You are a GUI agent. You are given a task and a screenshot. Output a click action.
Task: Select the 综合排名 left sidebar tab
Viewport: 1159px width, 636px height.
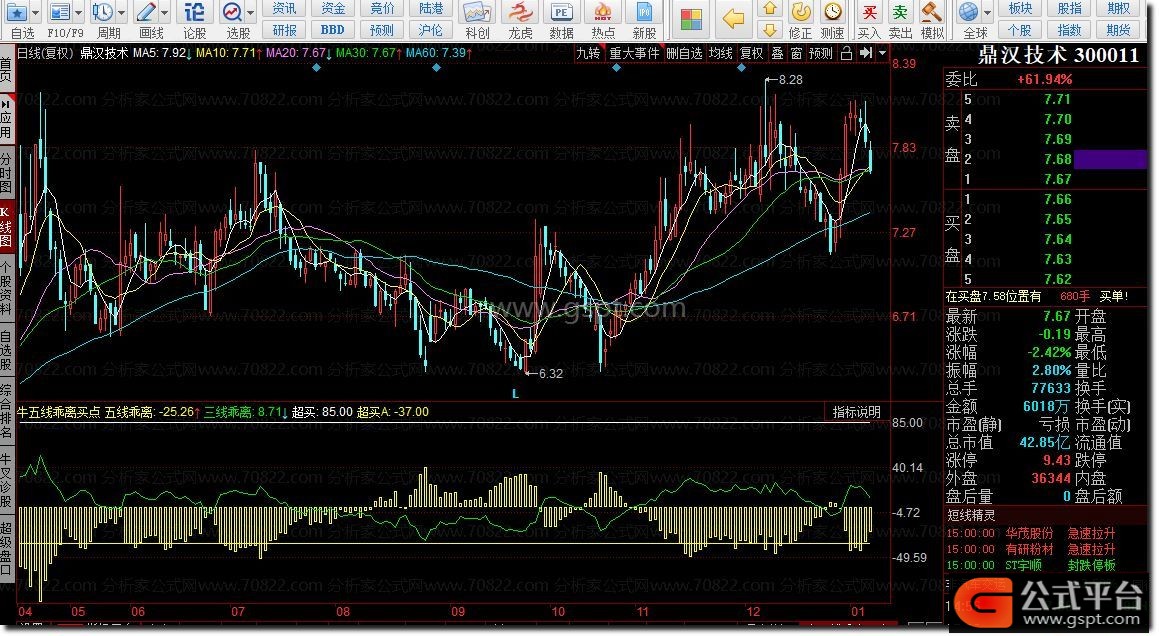click(7, 411)
